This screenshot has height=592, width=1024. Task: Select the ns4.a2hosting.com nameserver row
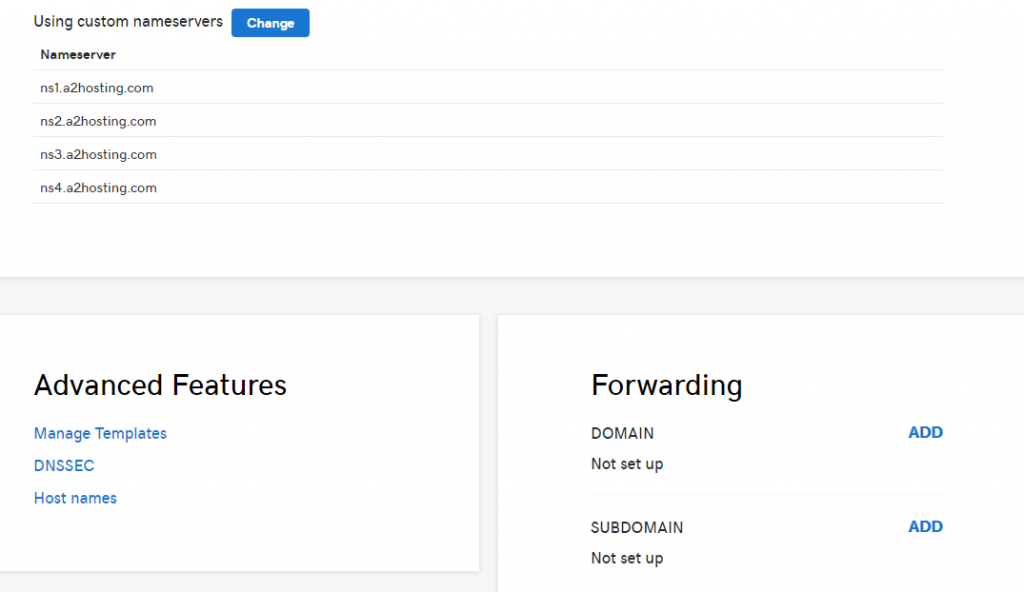[488, 188]
